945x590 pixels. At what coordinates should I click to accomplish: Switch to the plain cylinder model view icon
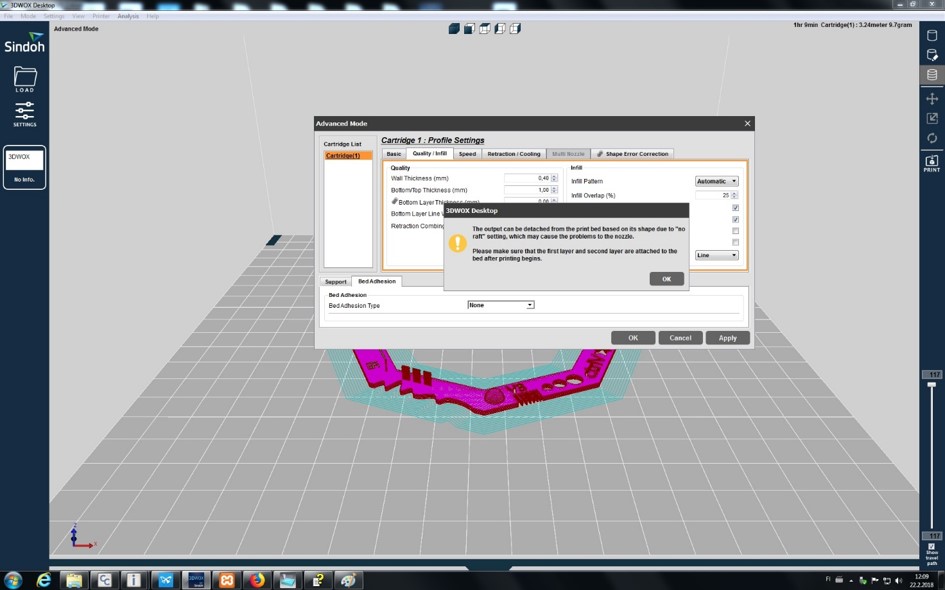tap(932, 36)
